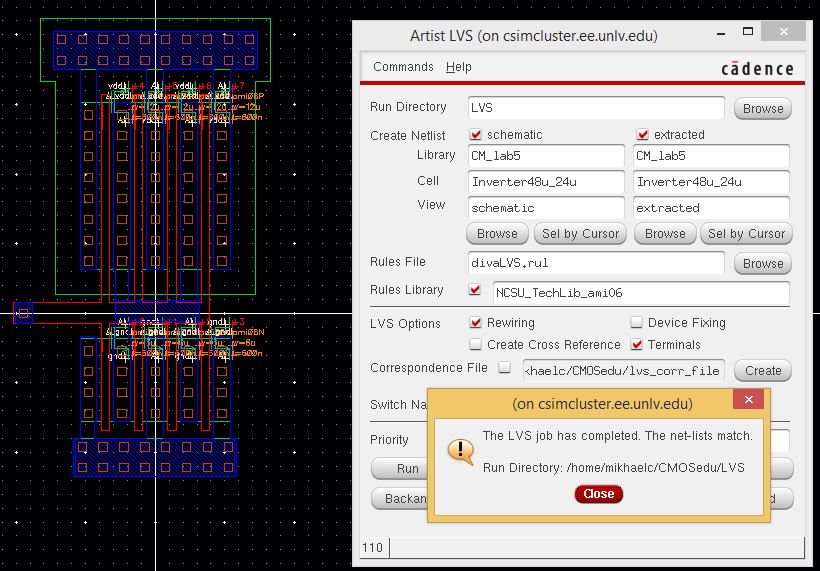
Task: Disable the Rewiring option
Action: pos(476,323)
